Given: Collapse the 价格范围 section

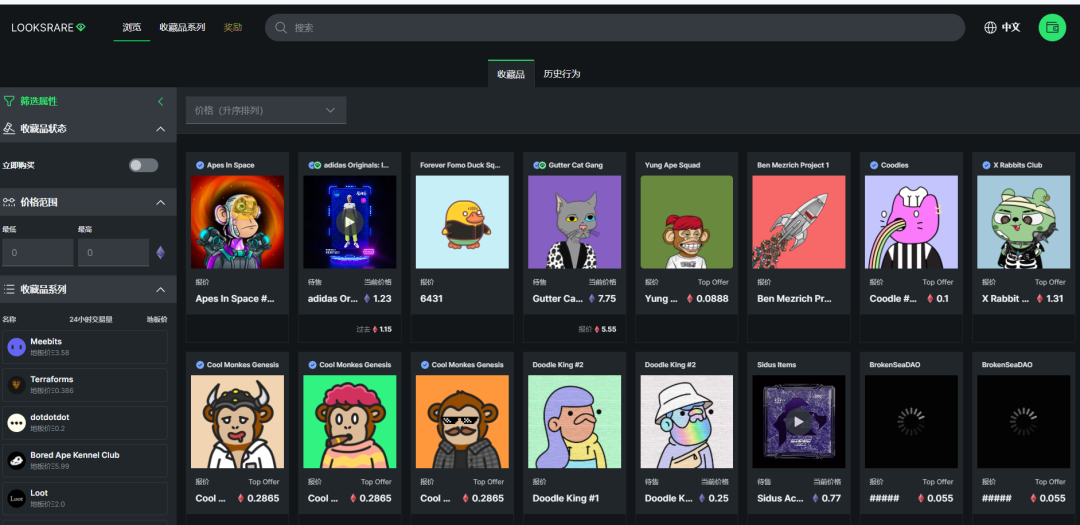Looking at the screenshot, I should (160, 202).
